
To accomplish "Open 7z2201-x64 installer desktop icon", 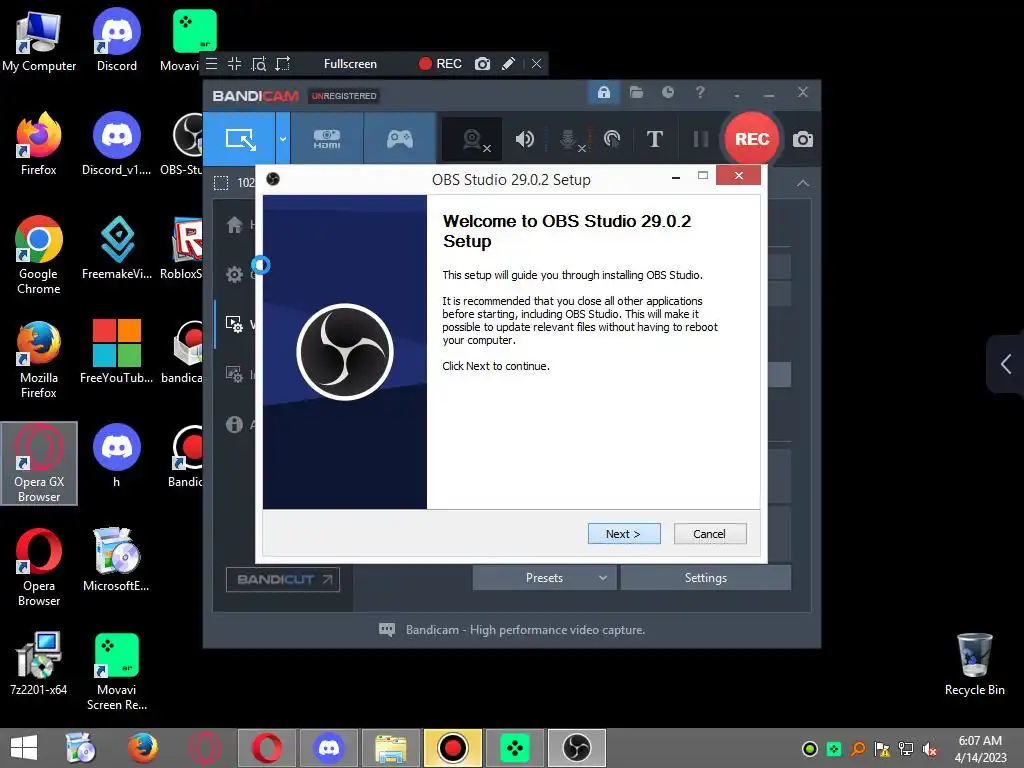I will tap(39, 664).
